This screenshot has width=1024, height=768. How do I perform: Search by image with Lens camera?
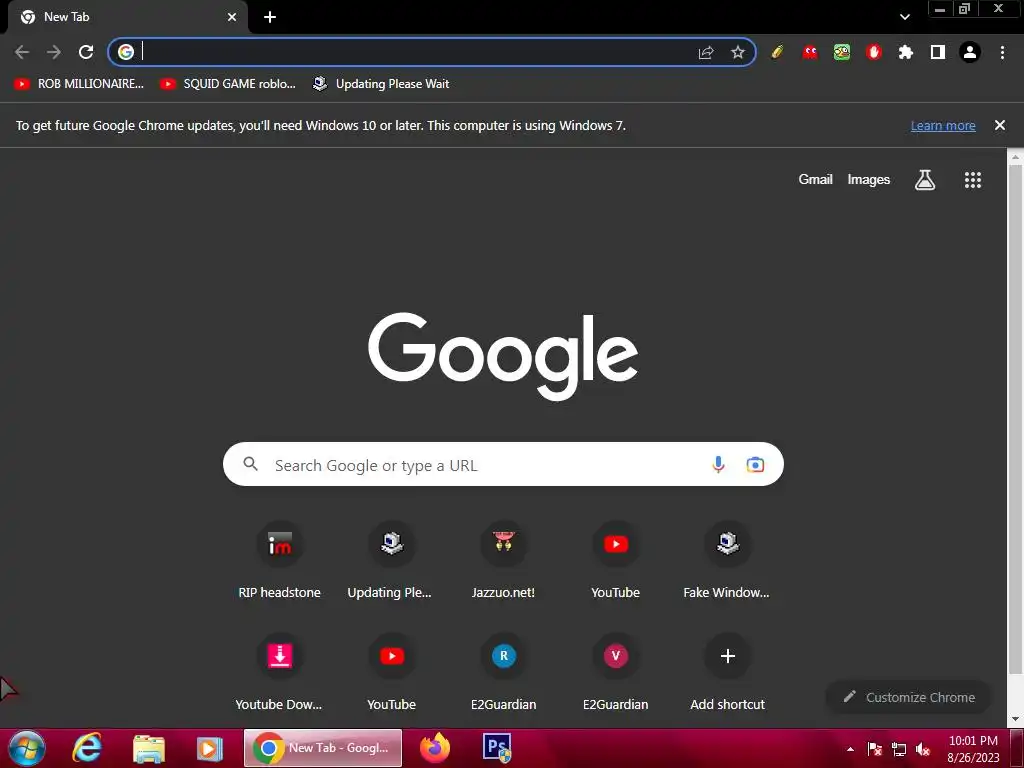[755, 464]
